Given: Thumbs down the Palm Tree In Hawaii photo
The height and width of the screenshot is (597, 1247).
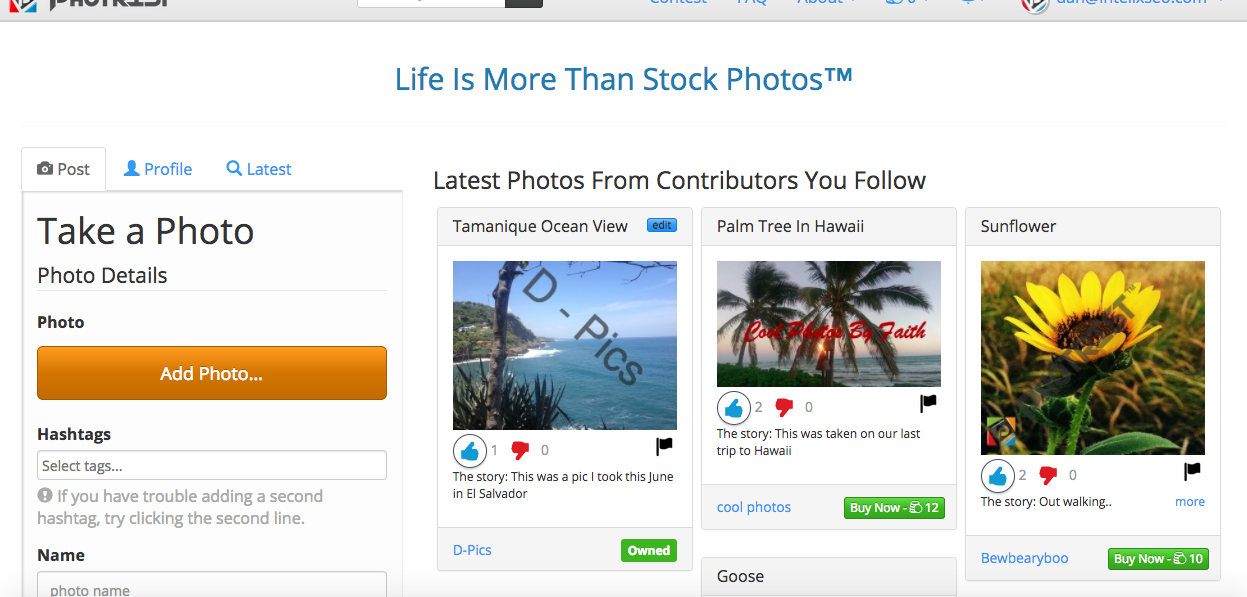Looking at the screenshot, I should point(784,407).
